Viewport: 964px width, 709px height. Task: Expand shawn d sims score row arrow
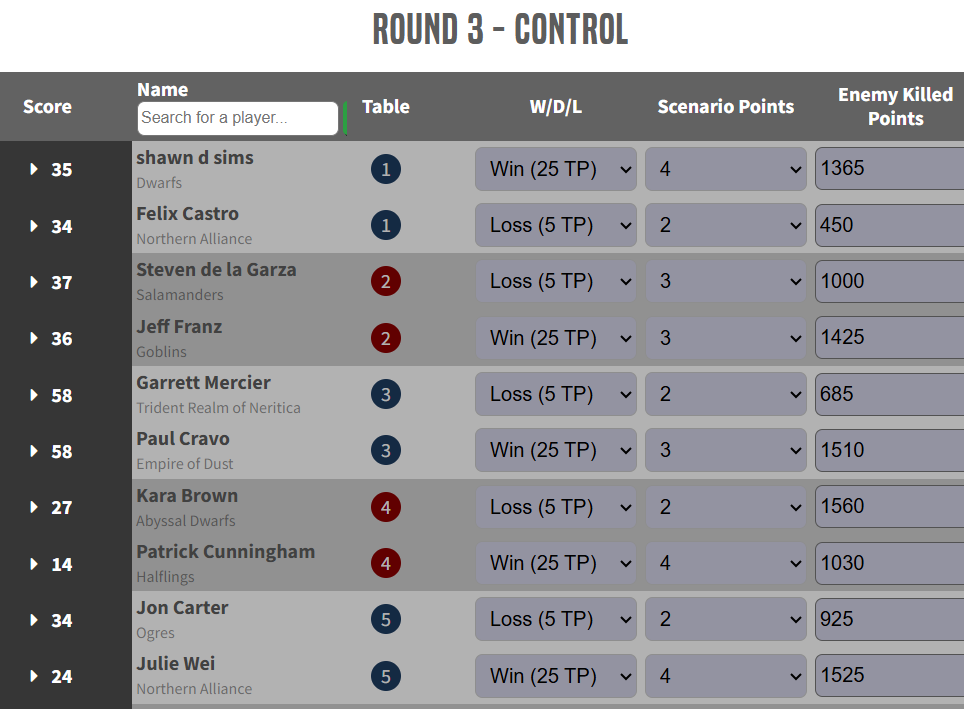(x=35, y=170)
